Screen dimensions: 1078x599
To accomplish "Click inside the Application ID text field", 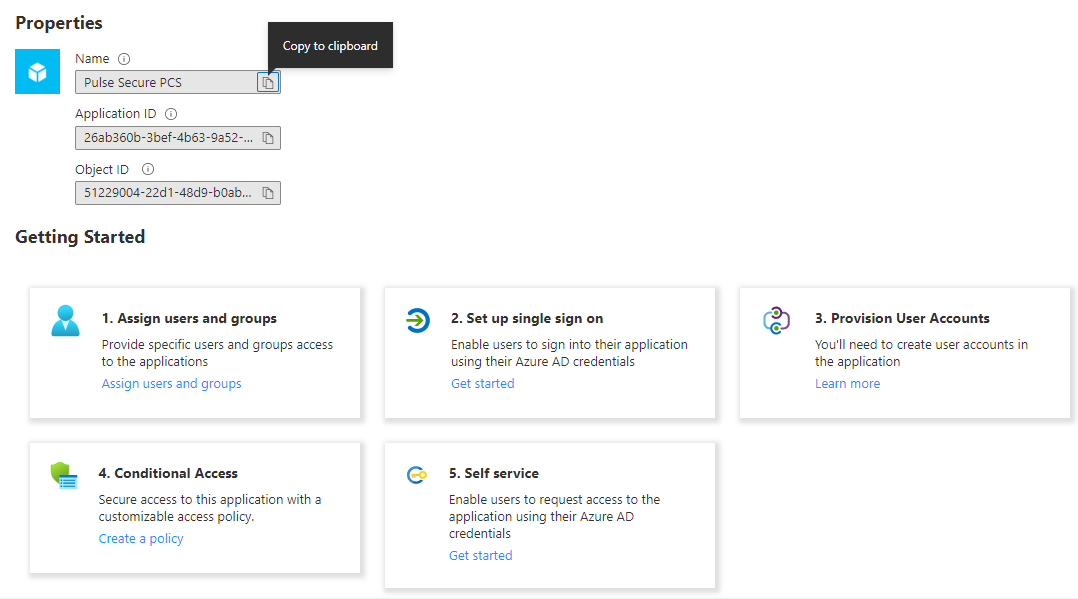I will point(165,138).
